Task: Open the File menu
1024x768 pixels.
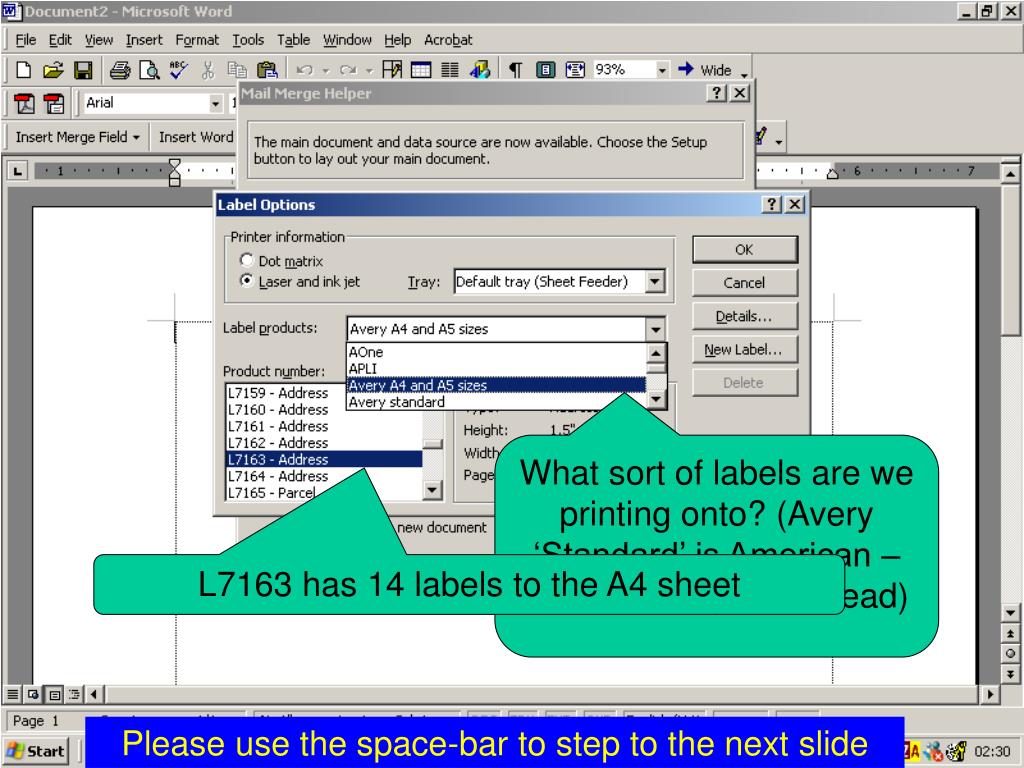Action: [x=25, y=40]
